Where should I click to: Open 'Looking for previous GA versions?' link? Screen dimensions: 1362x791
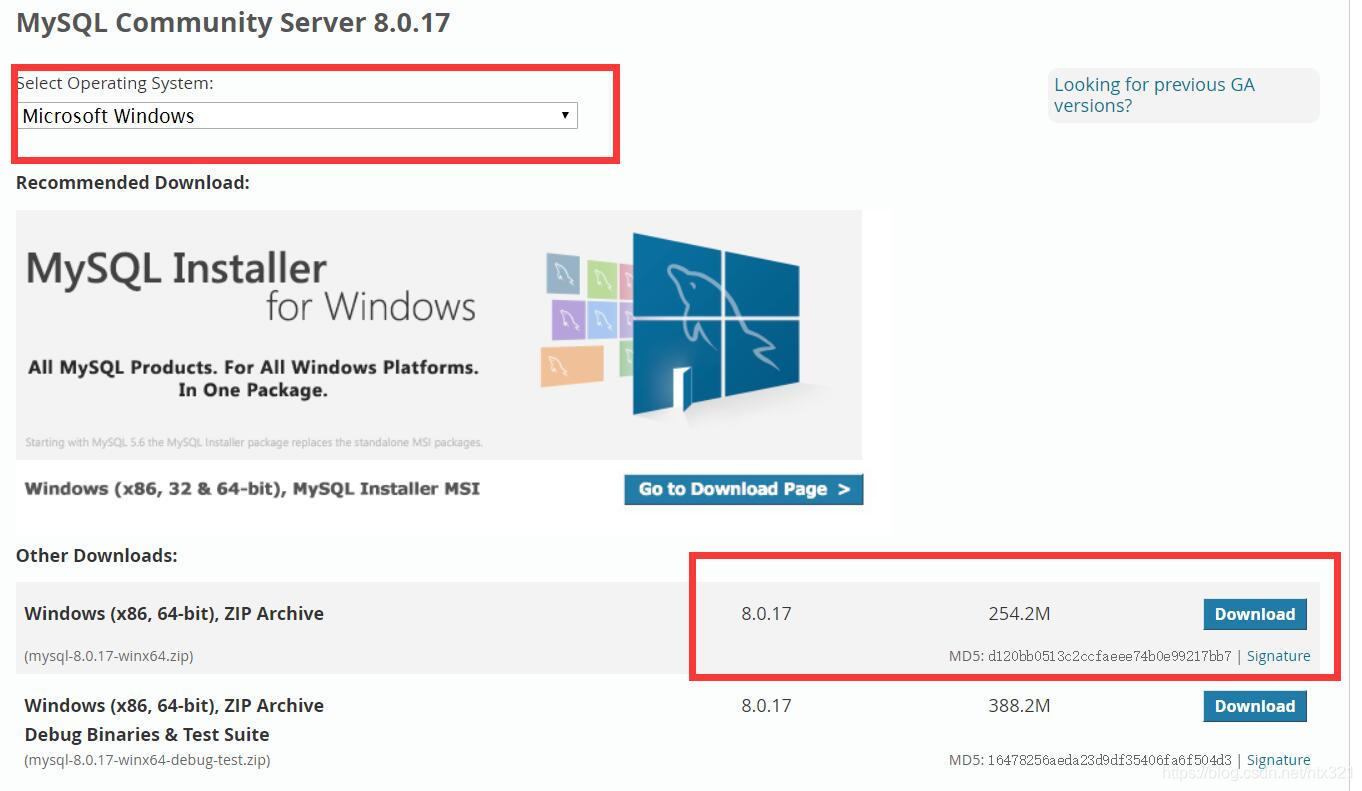click(x=1154, y=95)
